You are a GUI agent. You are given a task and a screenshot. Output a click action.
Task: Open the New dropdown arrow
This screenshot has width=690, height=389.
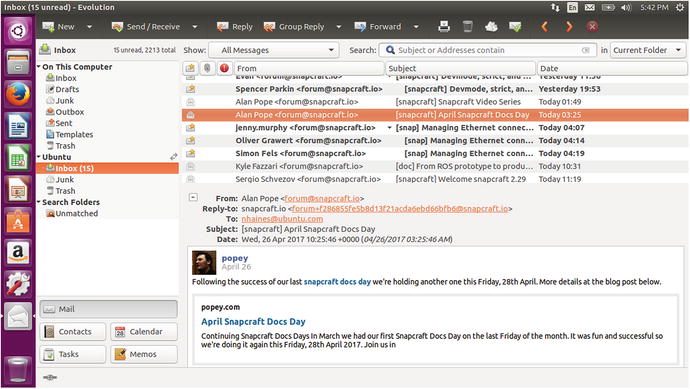coord(89,27)
